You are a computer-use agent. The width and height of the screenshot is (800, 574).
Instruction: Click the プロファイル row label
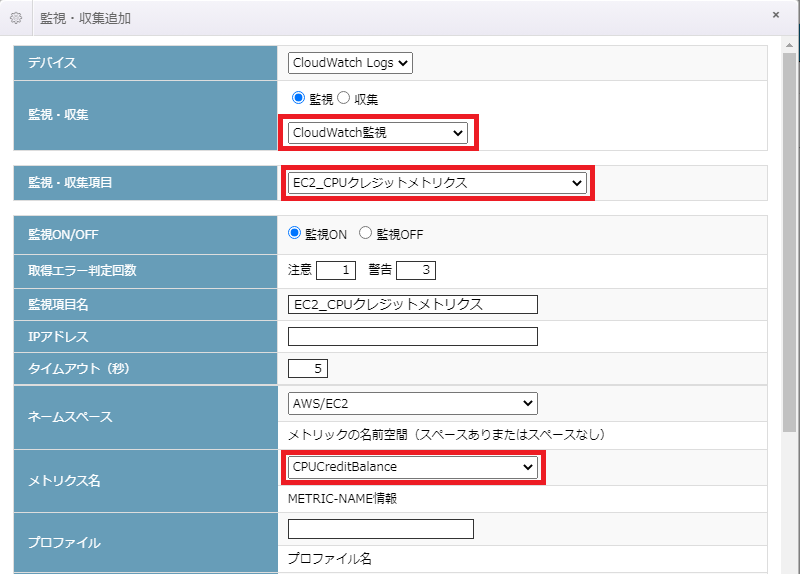(64, 543)
